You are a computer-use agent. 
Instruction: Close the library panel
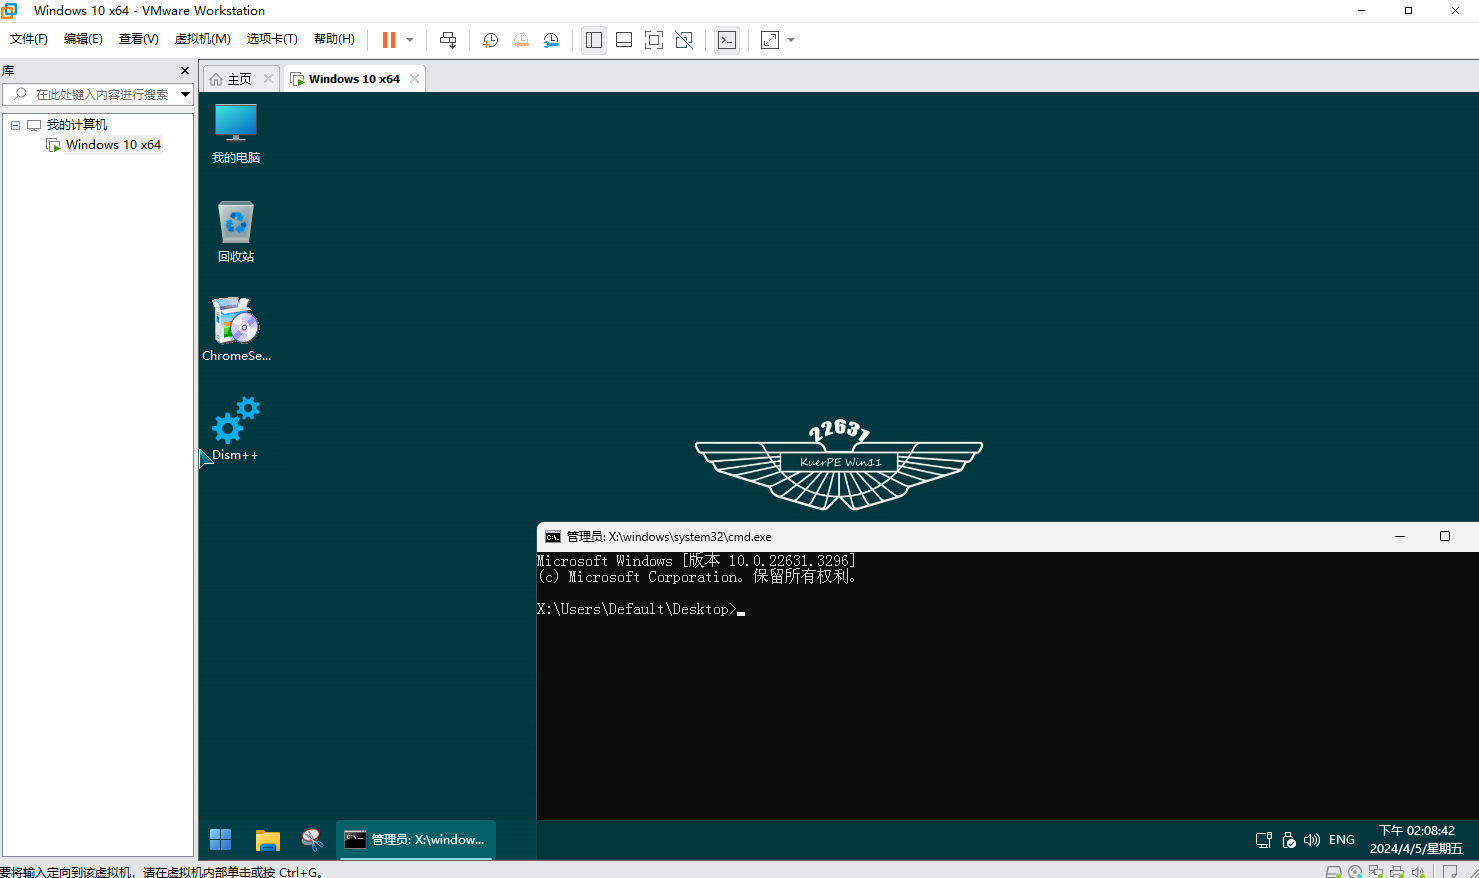click(x=184, y=70)
